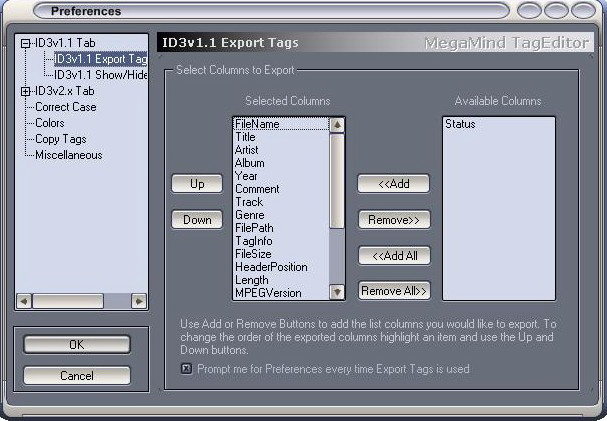Click the Down button
This screenshot has height=421, width=607.
(x=197, y=219)
